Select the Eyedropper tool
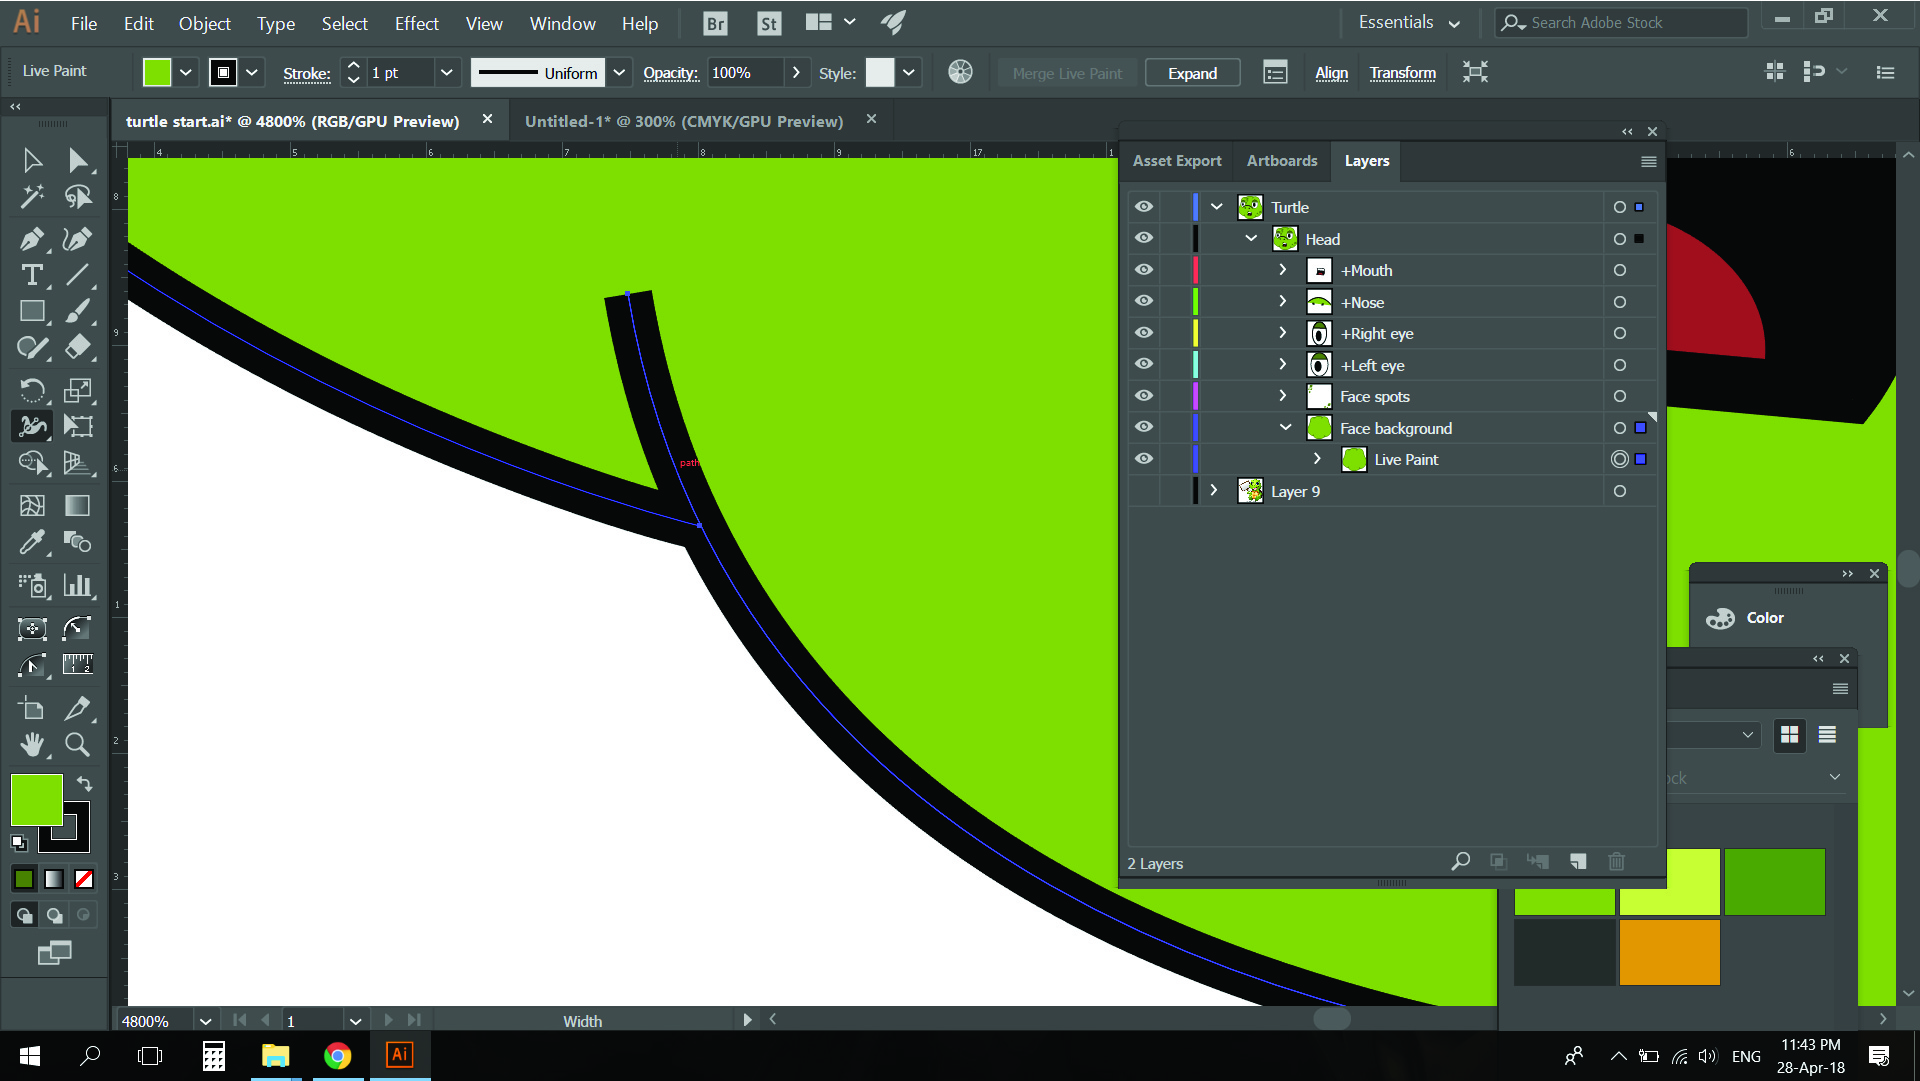 coord(32,541)
